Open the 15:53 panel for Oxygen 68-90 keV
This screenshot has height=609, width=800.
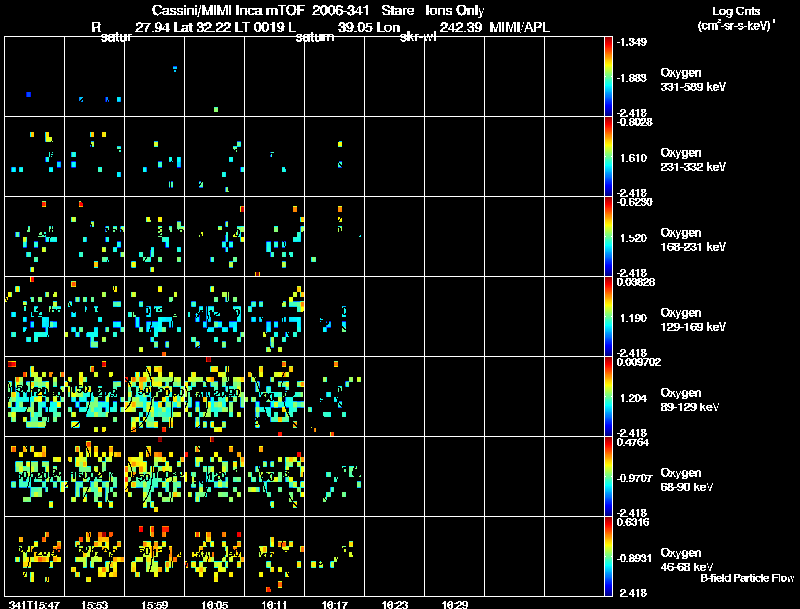[94, 476]
